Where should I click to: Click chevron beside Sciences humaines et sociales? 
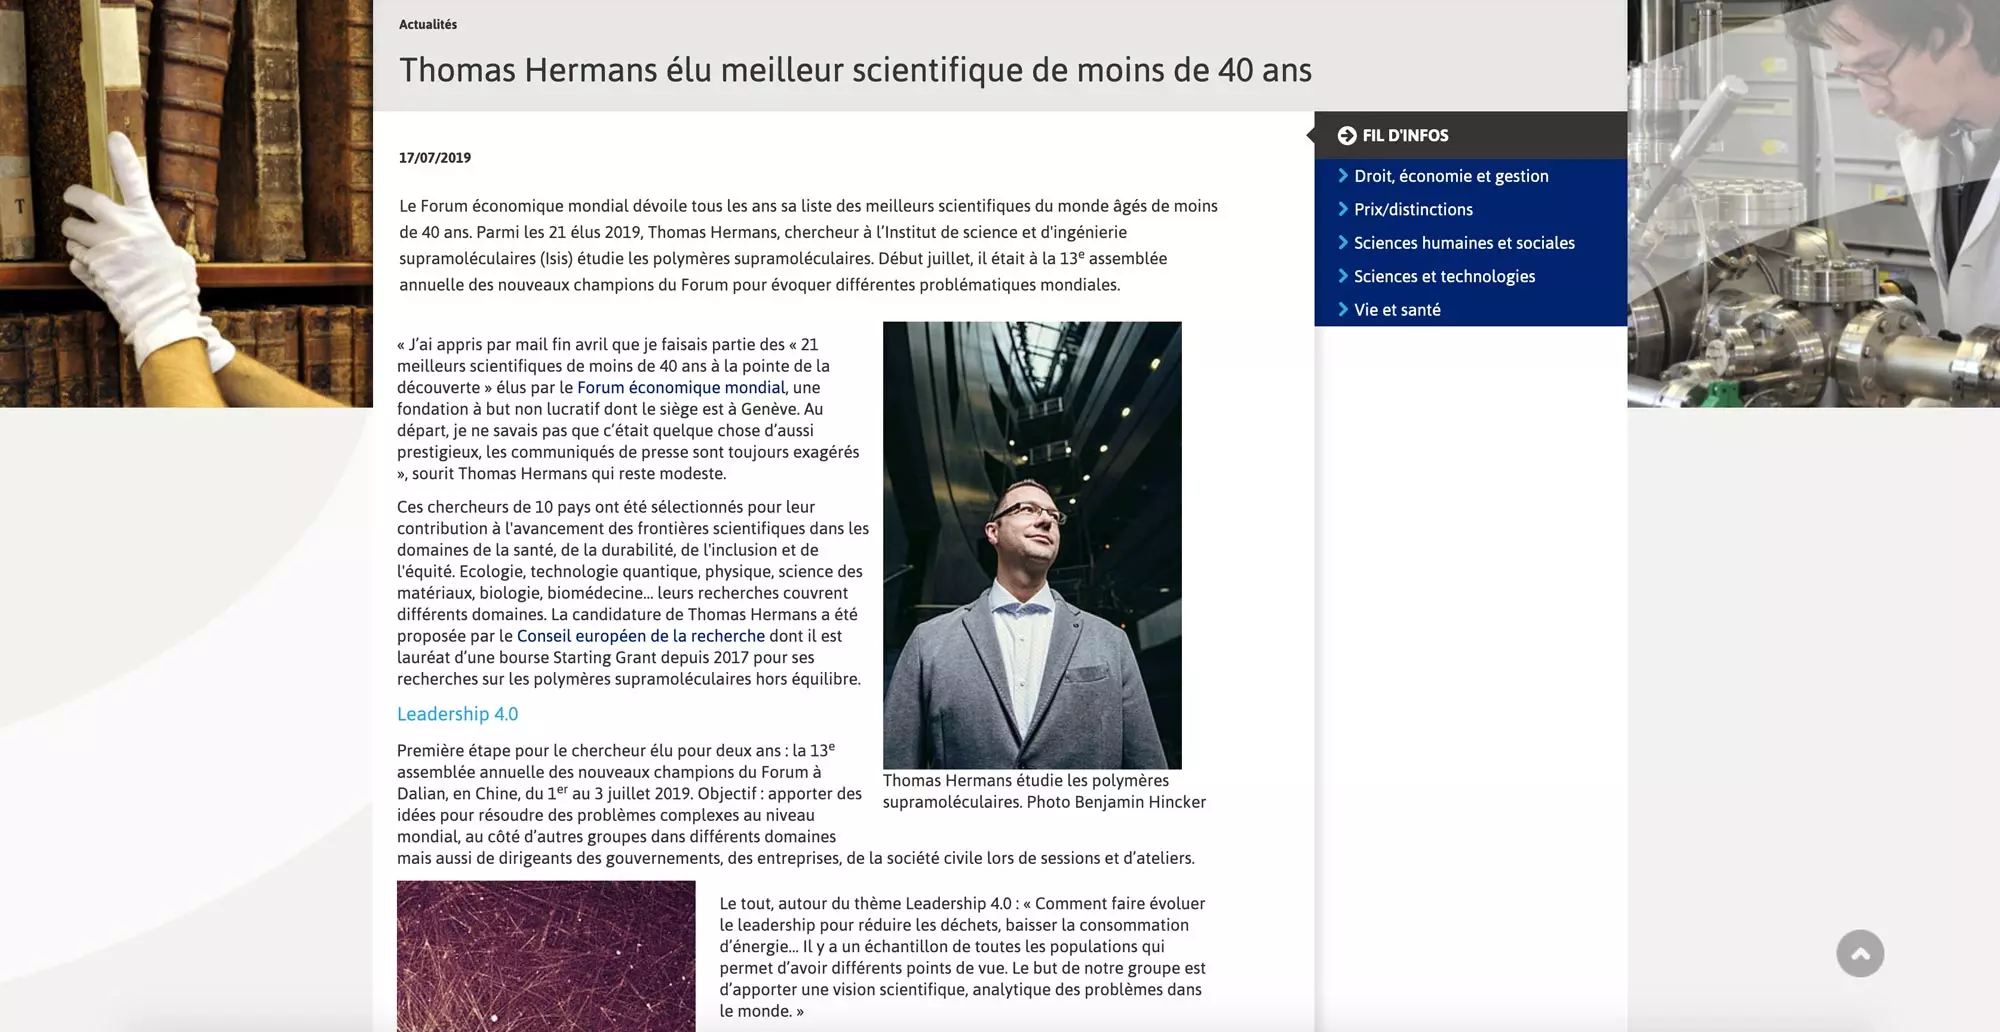point(1343,243)
